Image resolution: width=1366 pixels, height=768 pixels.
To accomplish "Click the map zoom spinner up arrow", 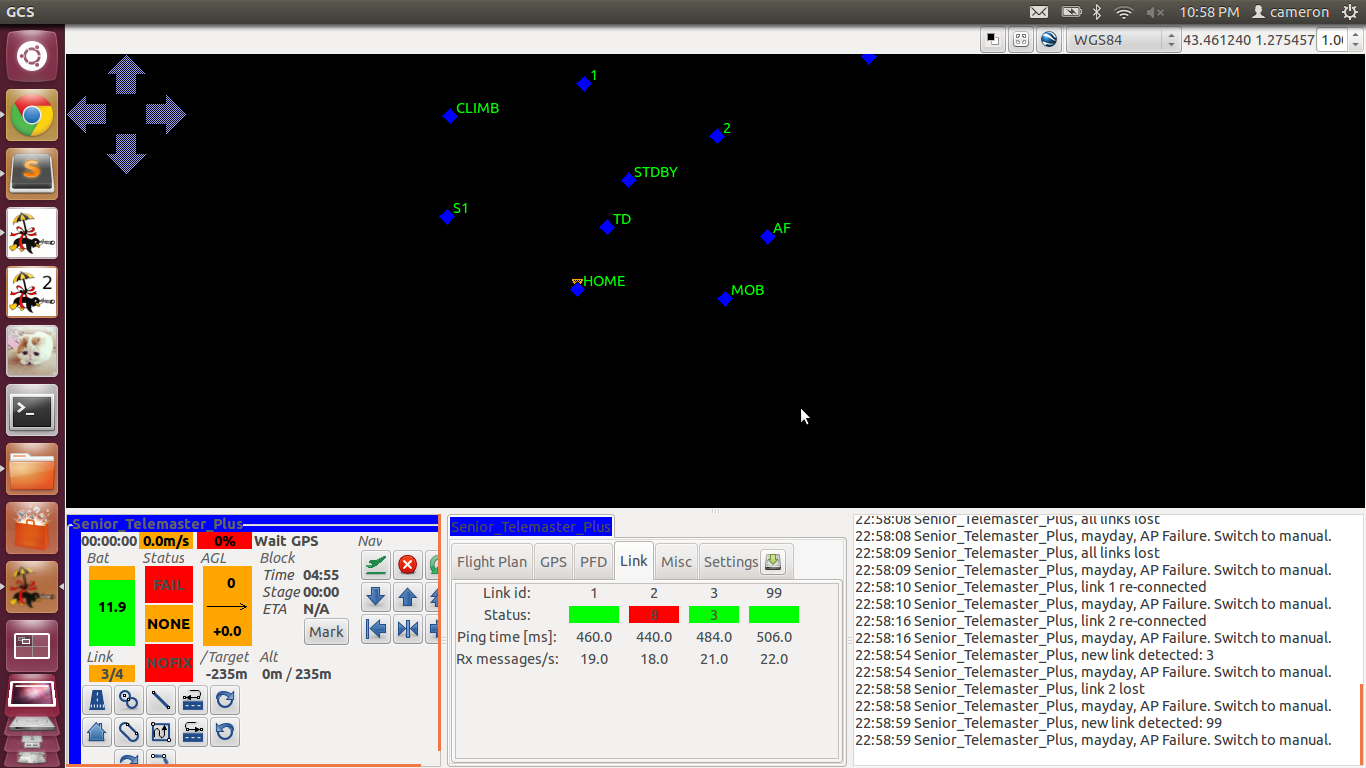I will click(1355, 35).
